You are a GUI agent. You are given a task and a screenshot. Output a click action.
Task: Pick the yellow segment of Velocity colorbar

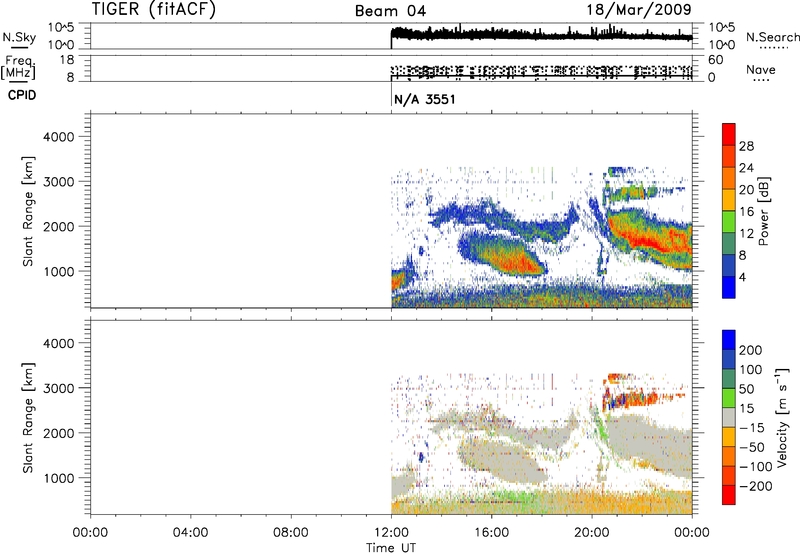click(x=729, y=437)
